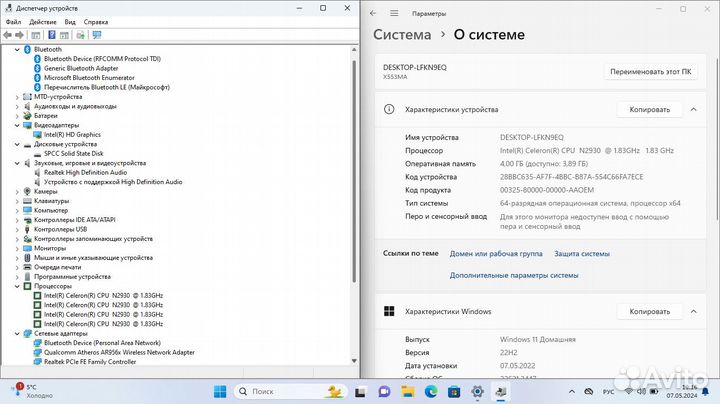Click the Windows Start button
The height and width of the screenshot is (404, 720).
point(220,392)
